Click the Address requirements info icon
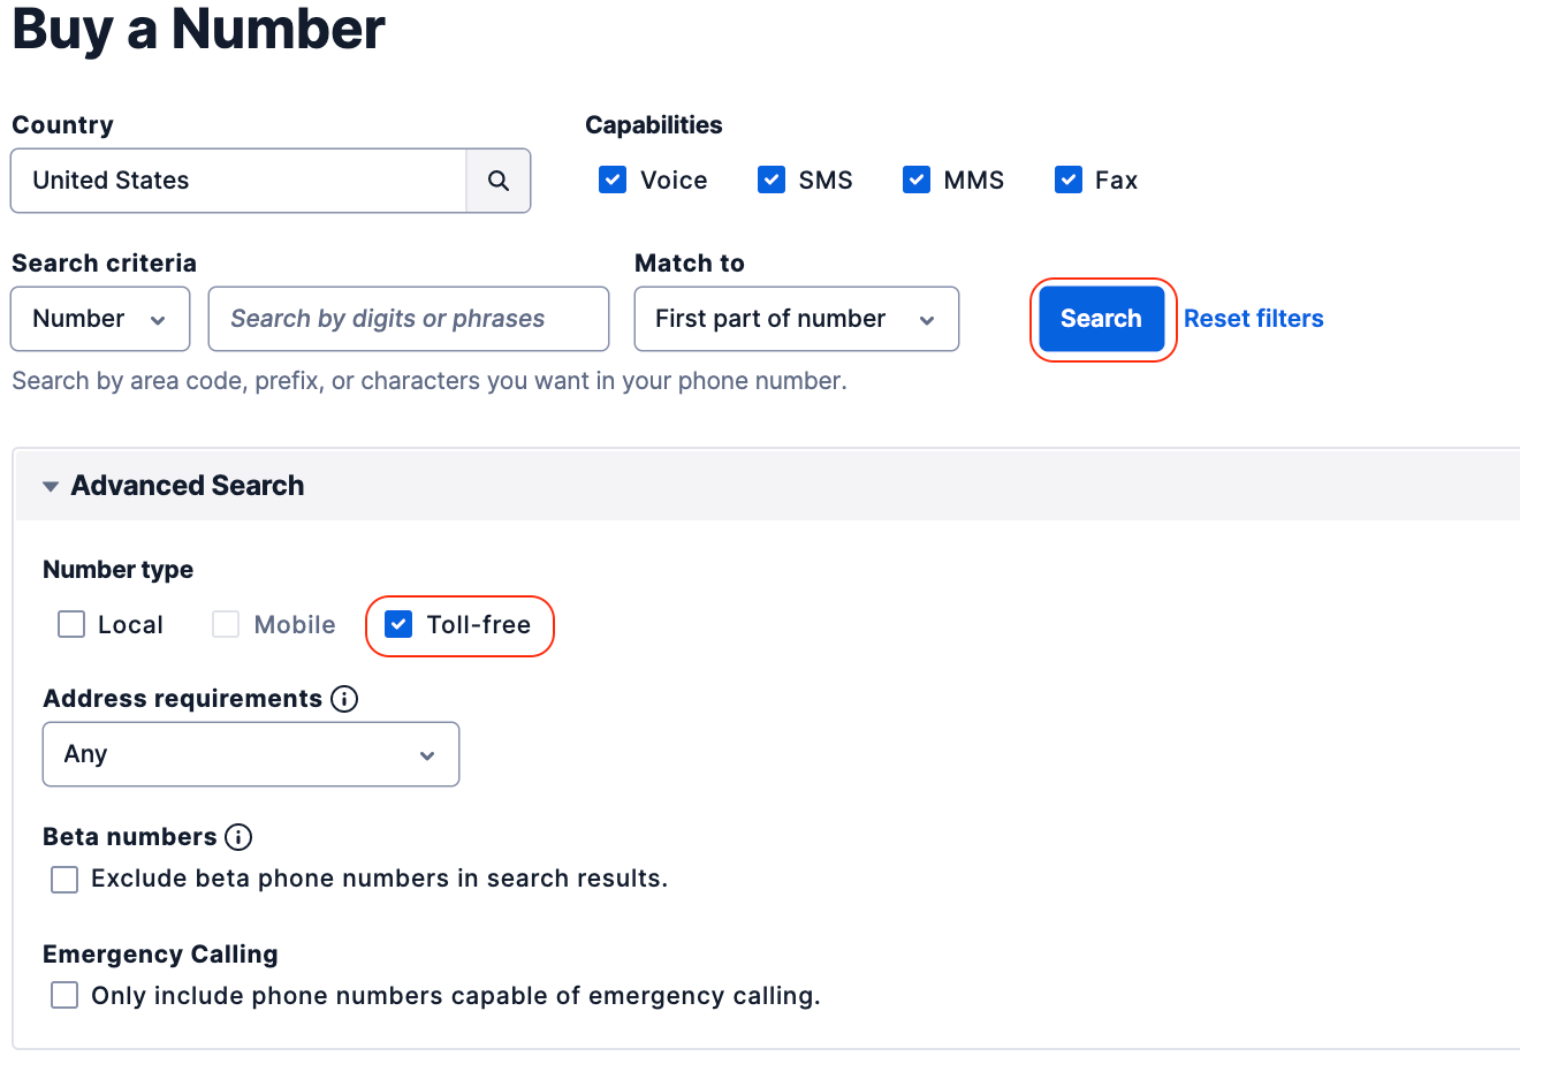The height and width of the screenshot is (1070, 1560). 344,699
